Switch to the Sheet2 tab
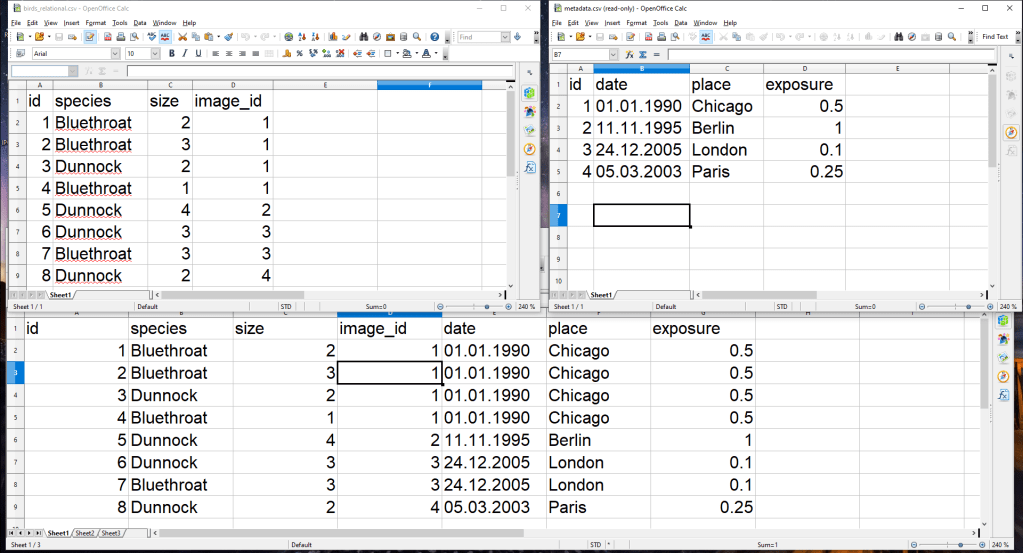The image size is (1023, 553). (85, 533)
